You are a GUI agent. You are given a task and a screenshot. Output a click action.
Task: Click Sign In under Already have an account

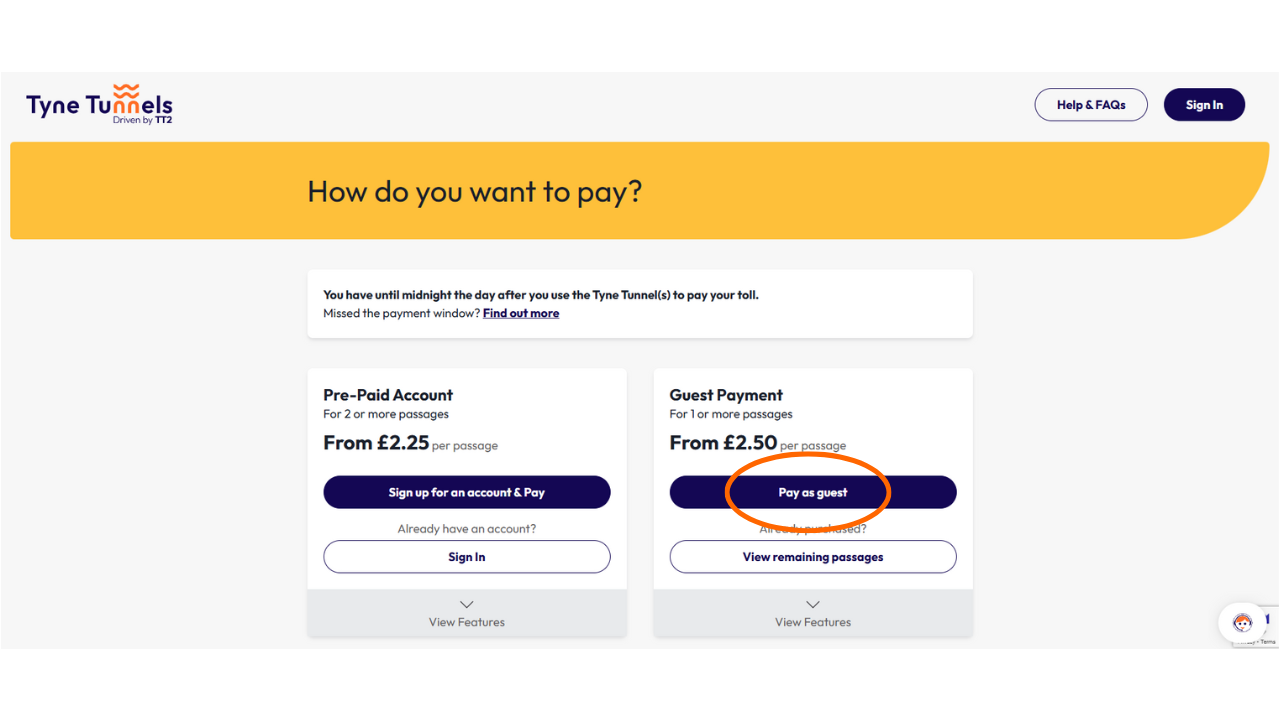tap(467, 557)
